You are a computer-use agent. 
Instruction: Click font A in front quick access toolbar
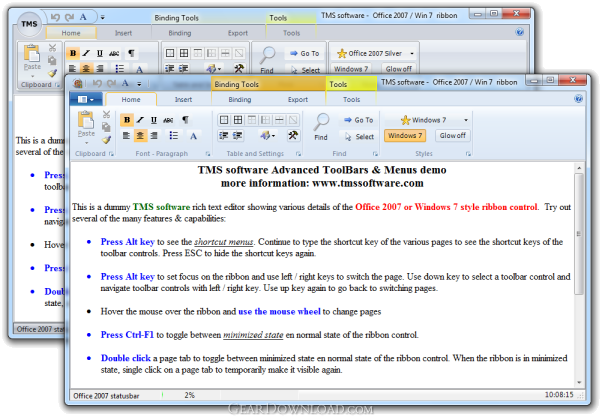click(125, 83)
